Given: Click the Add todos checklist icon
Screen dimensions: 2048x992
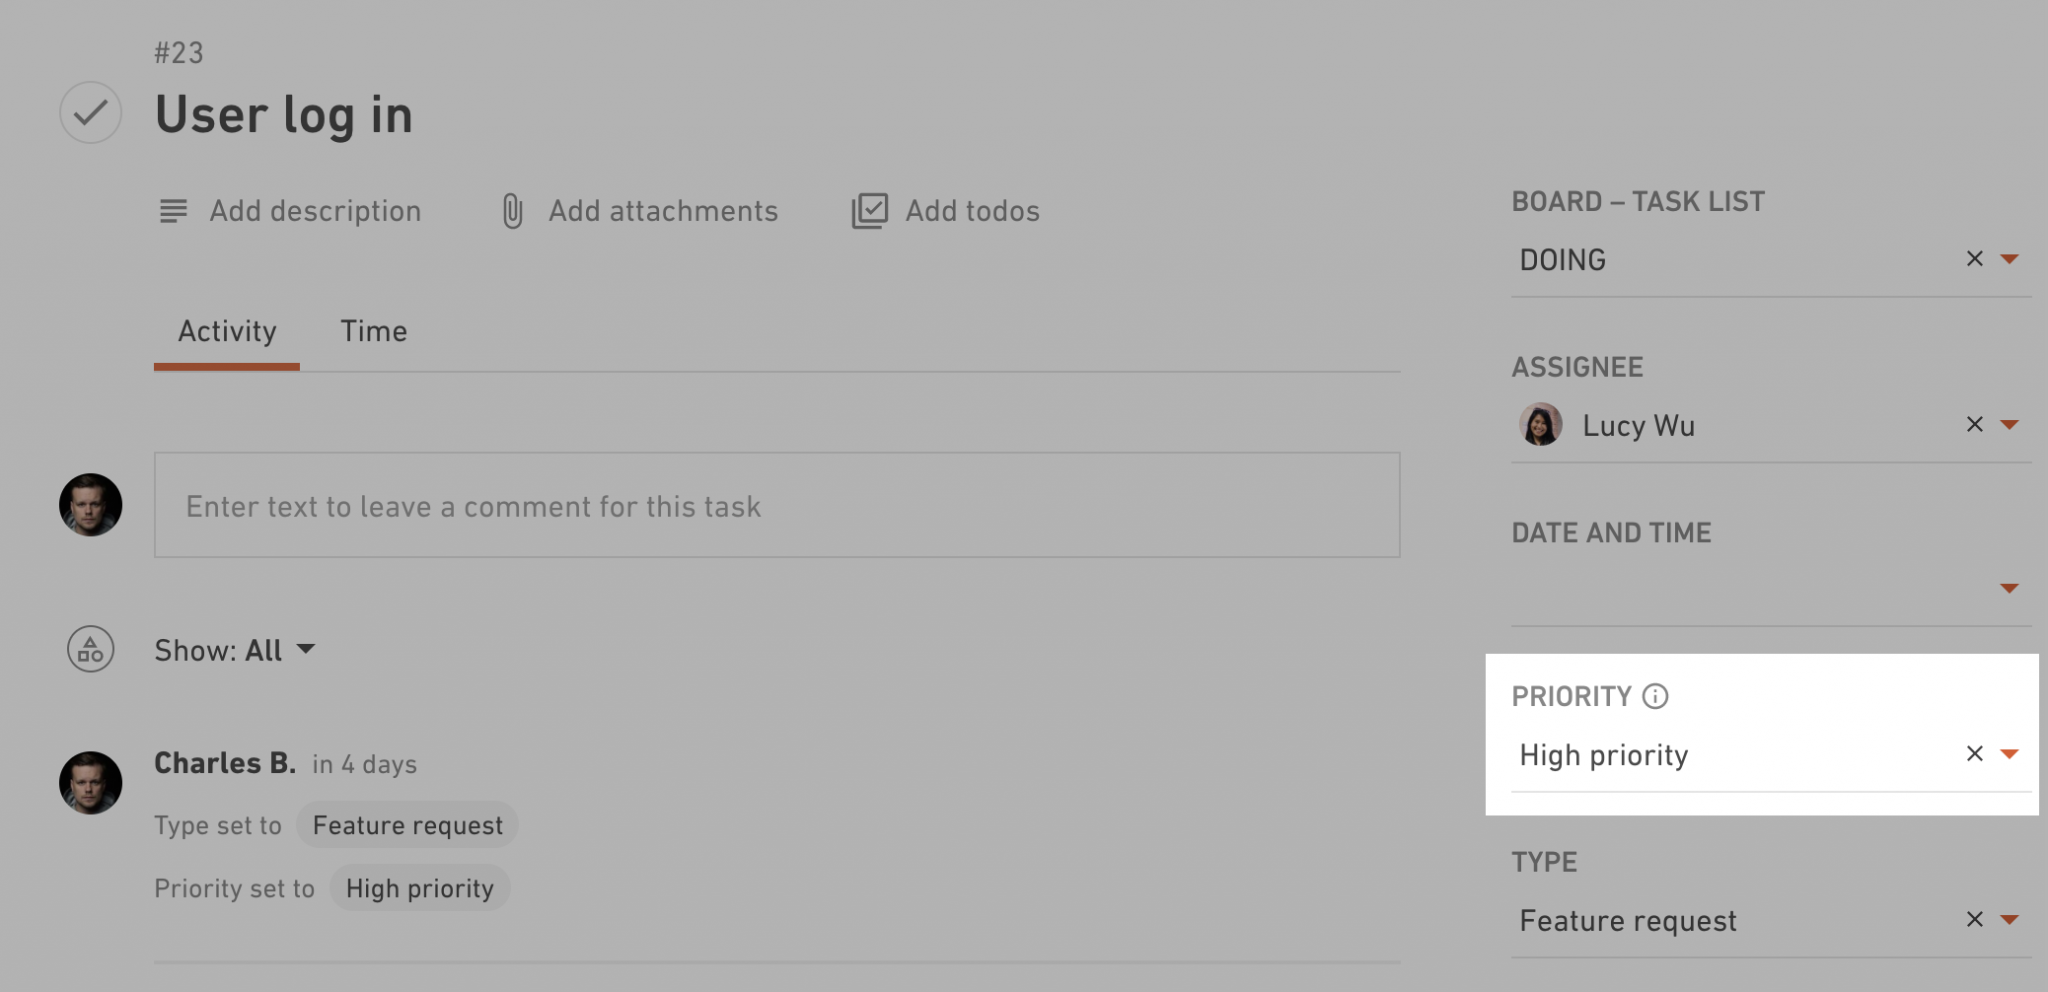Looking at the screenshot, I should (x=869, y=211).
